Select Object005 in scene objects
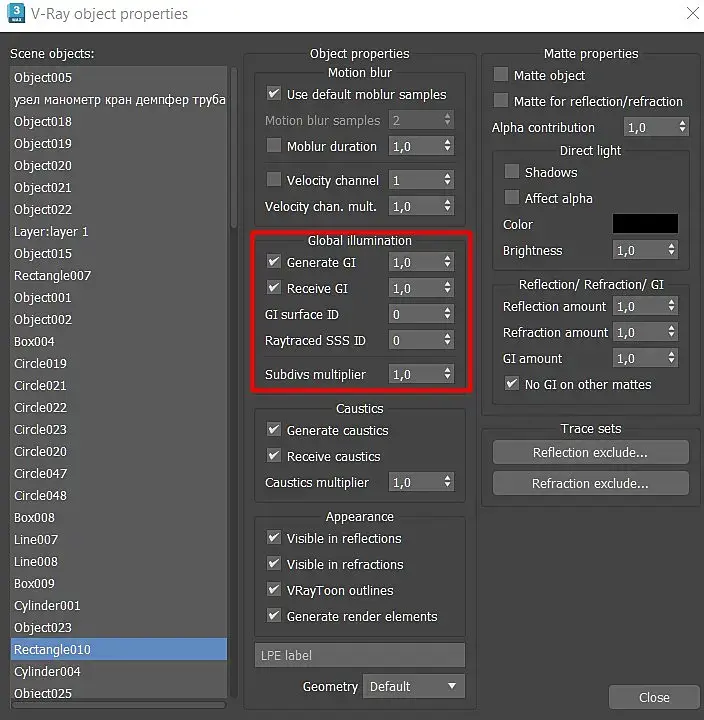704x720 pixels. pos(118,78)
